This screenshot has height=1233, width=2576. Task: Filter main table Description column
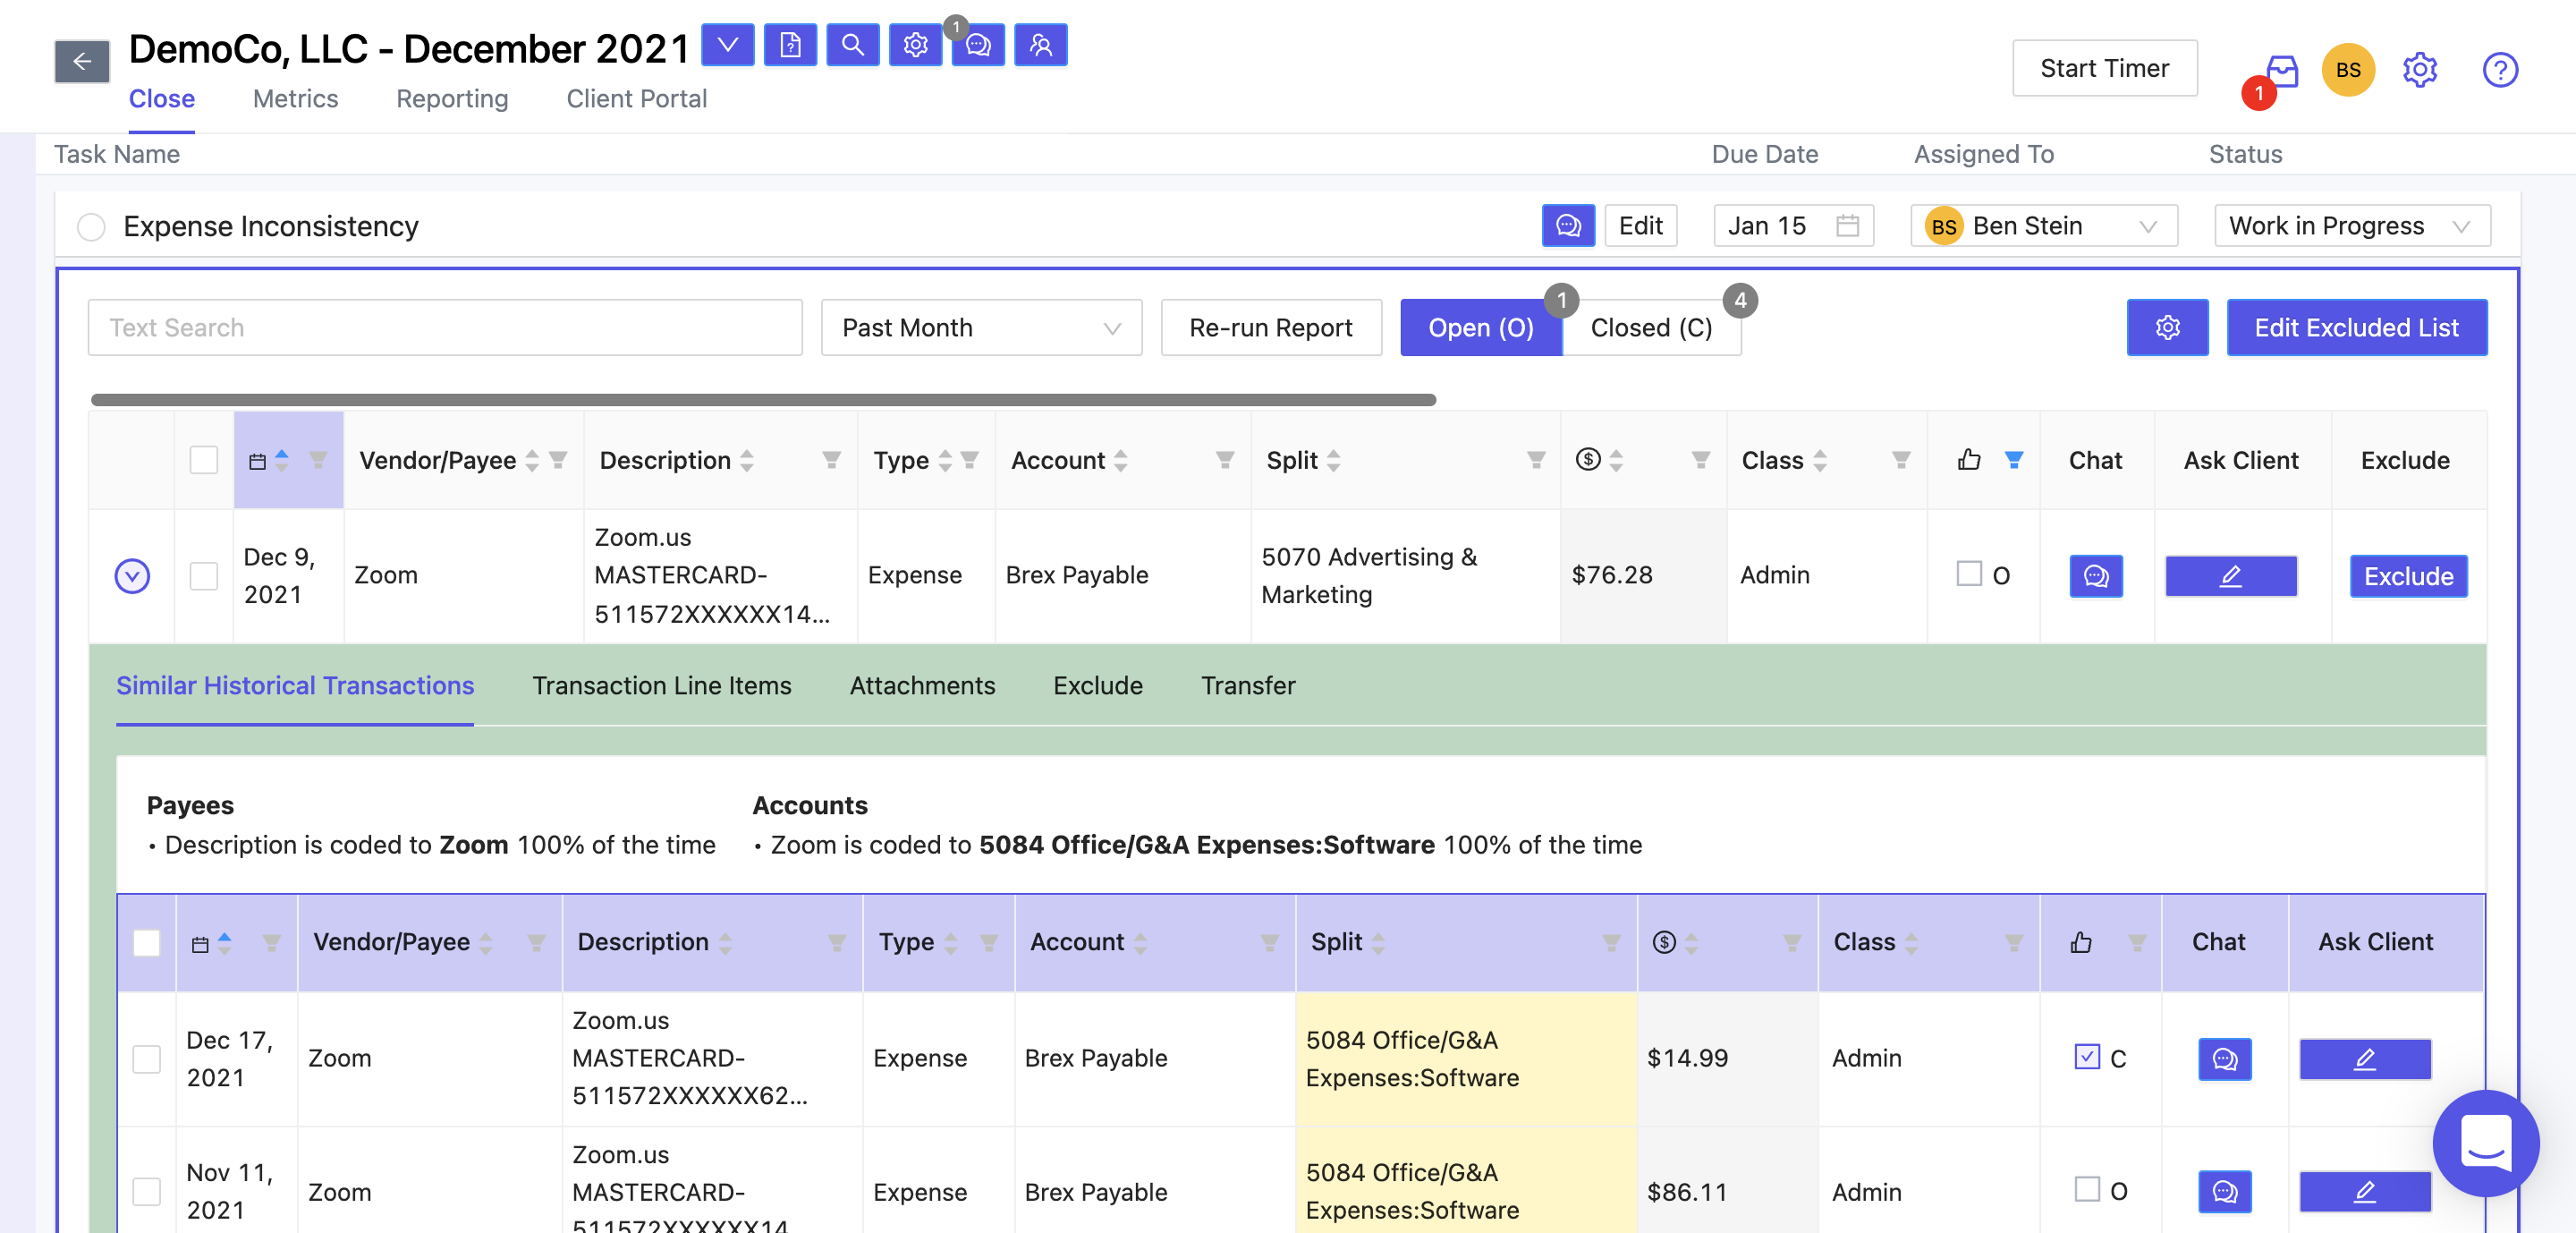831,460
